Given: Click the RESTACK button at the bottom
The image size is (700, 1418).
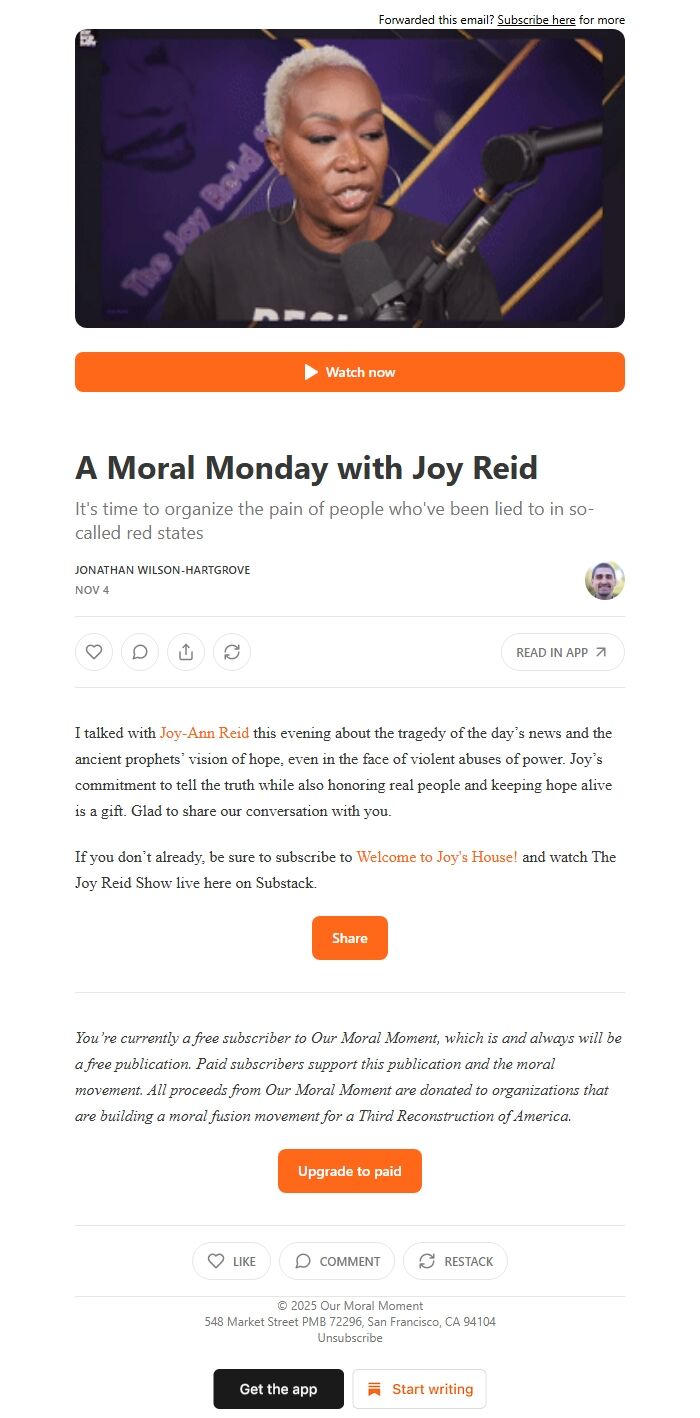Looking at the screenshot, I should click(x=455, y=1261).
